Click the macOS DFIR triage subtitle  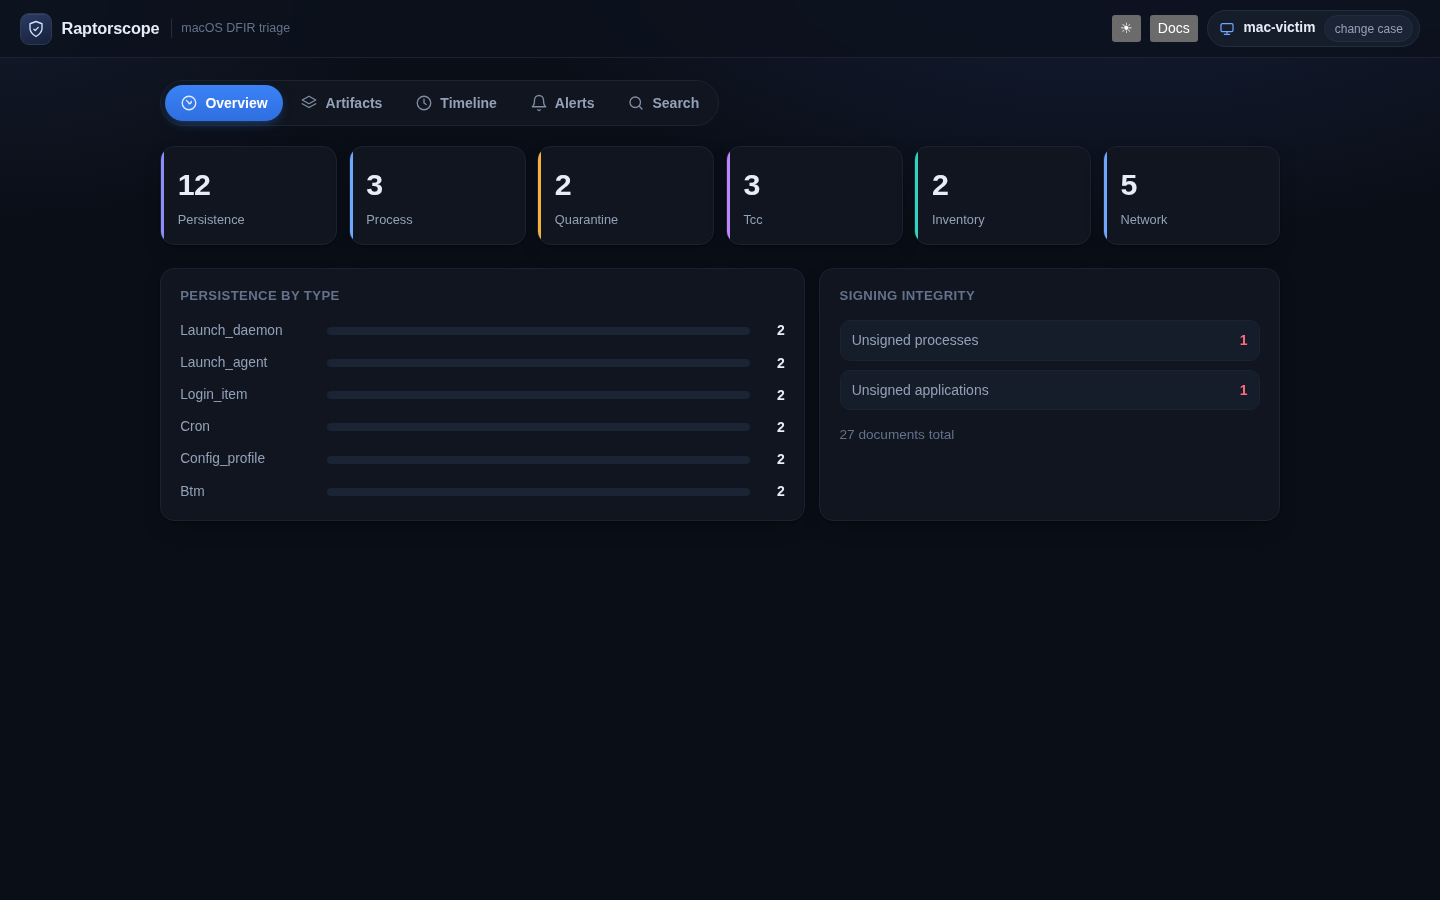tap(235, 28)
